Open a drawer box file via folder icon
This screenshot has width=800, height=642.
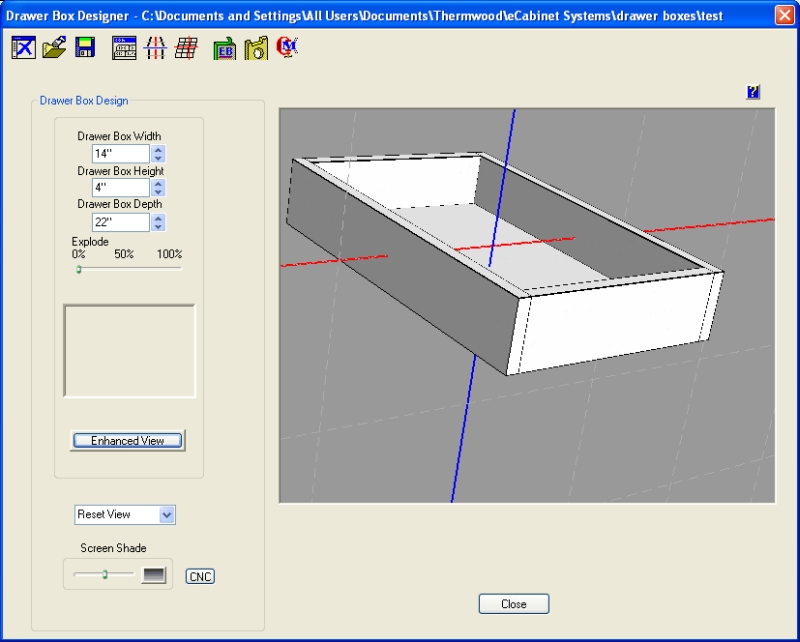[x=54, y=47]
